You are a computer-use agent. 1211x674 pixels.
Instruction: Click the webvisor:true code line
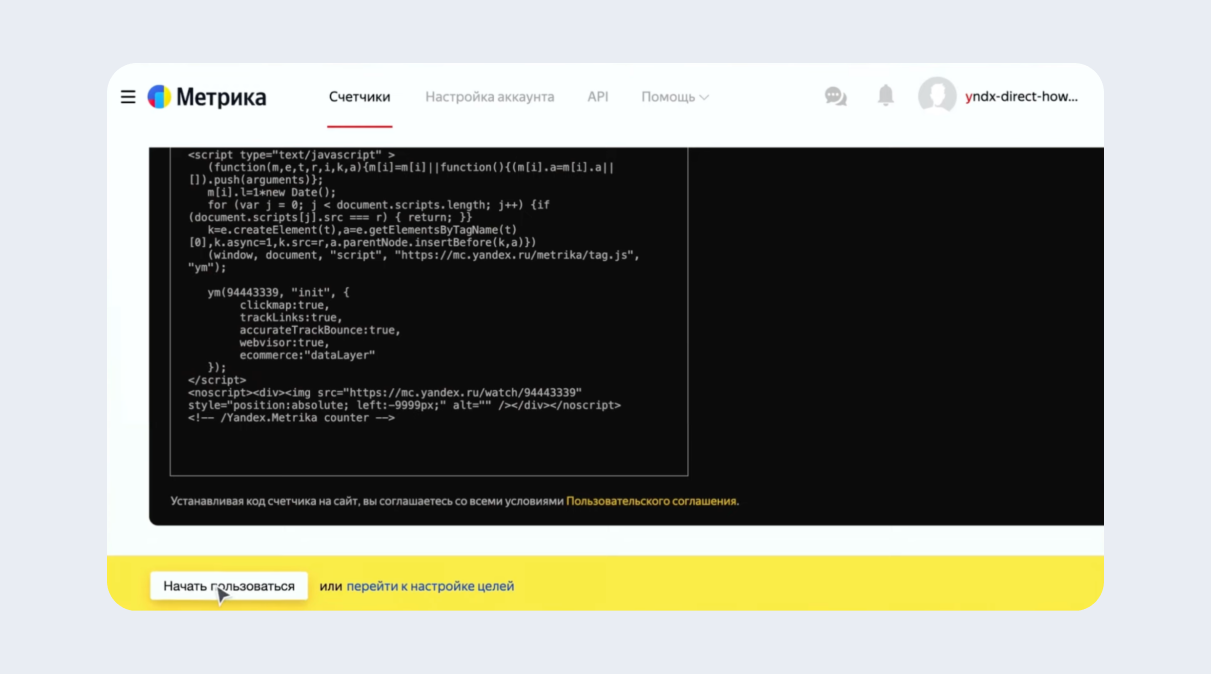283,342
